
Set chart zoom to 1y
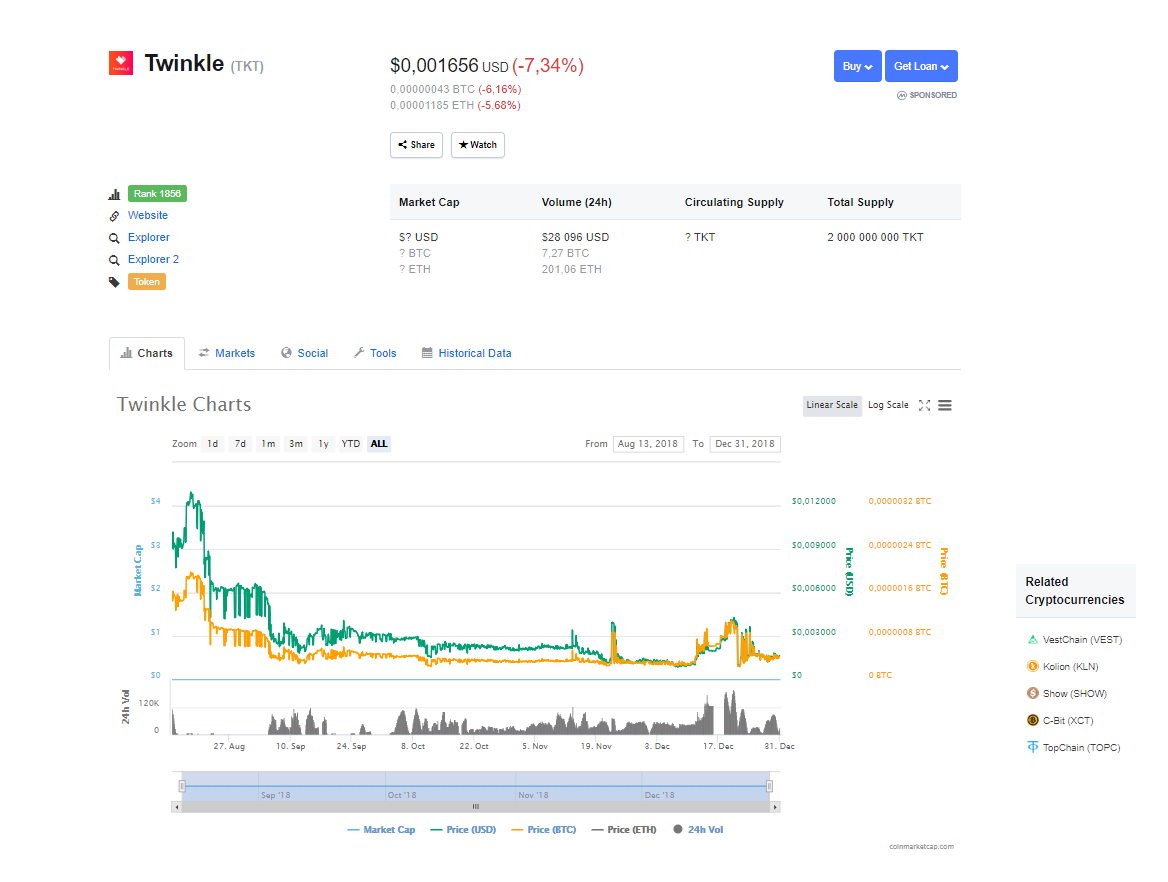click(323, 444)
